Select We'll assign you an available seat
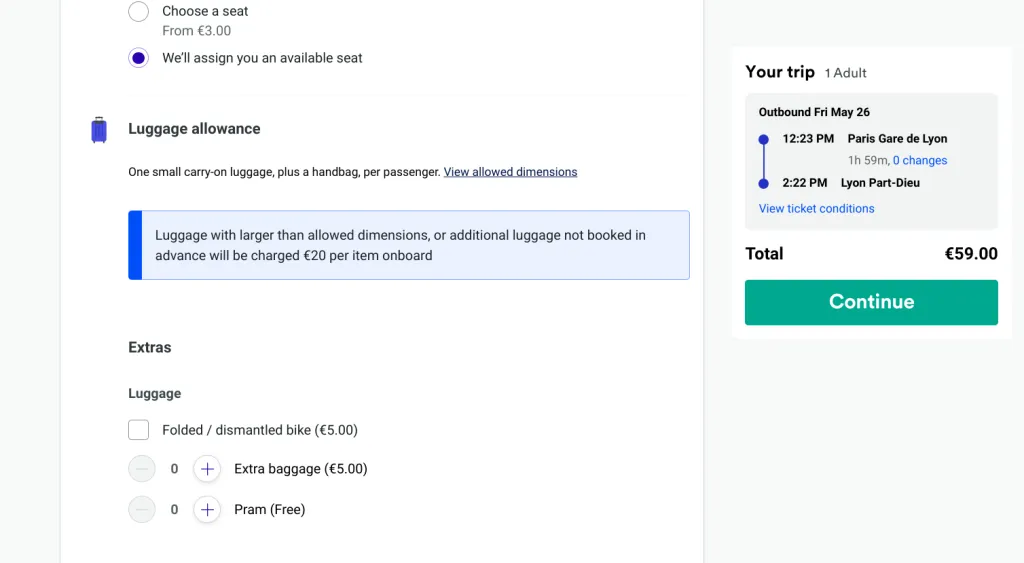1024x563 pixels. point(138,58)
